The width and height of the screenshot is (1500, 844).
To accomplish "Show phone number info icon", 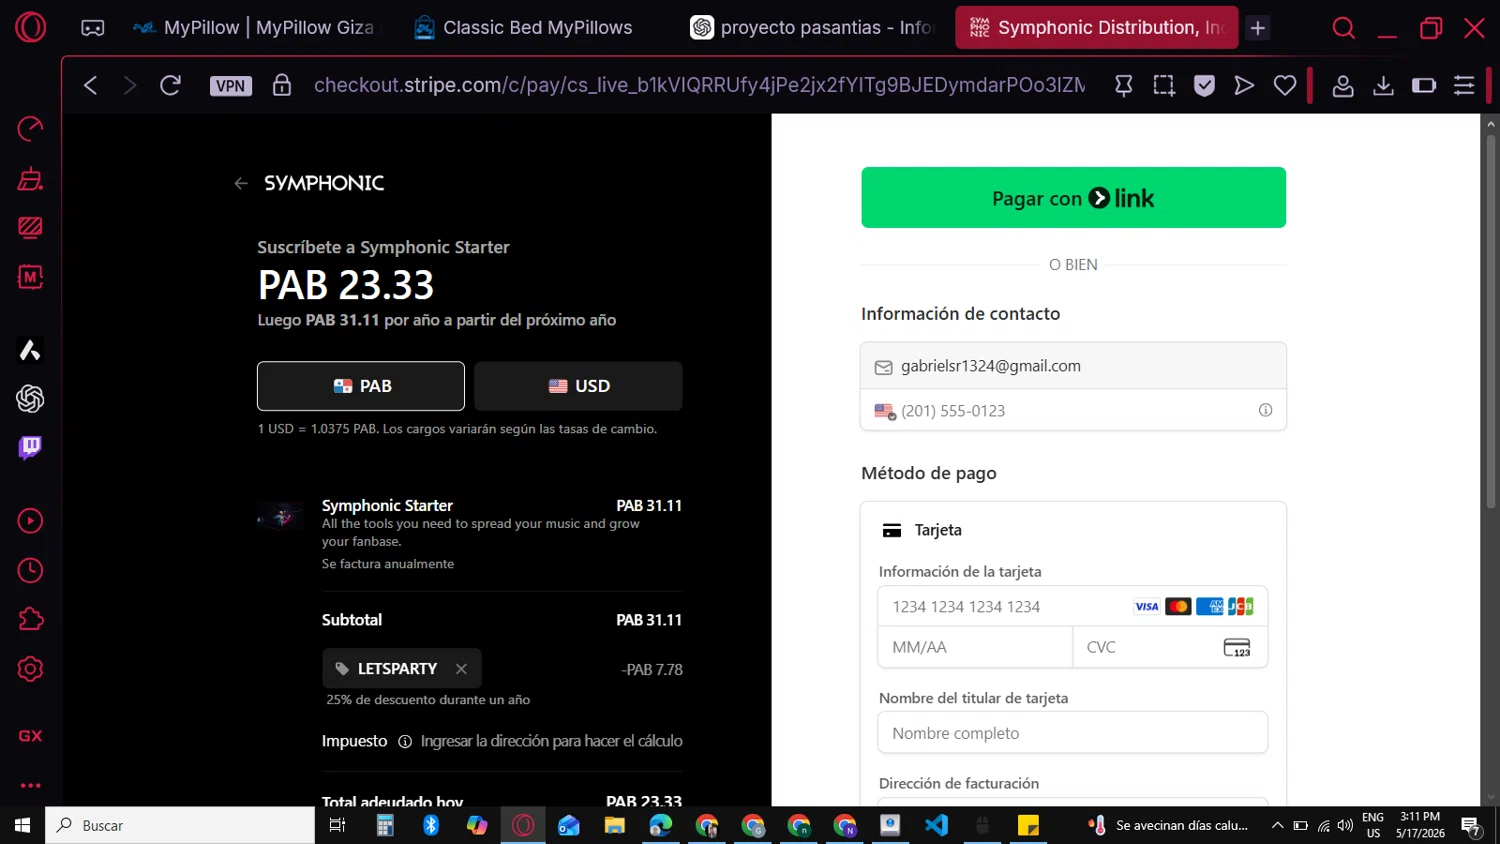I will point(1265,410).
